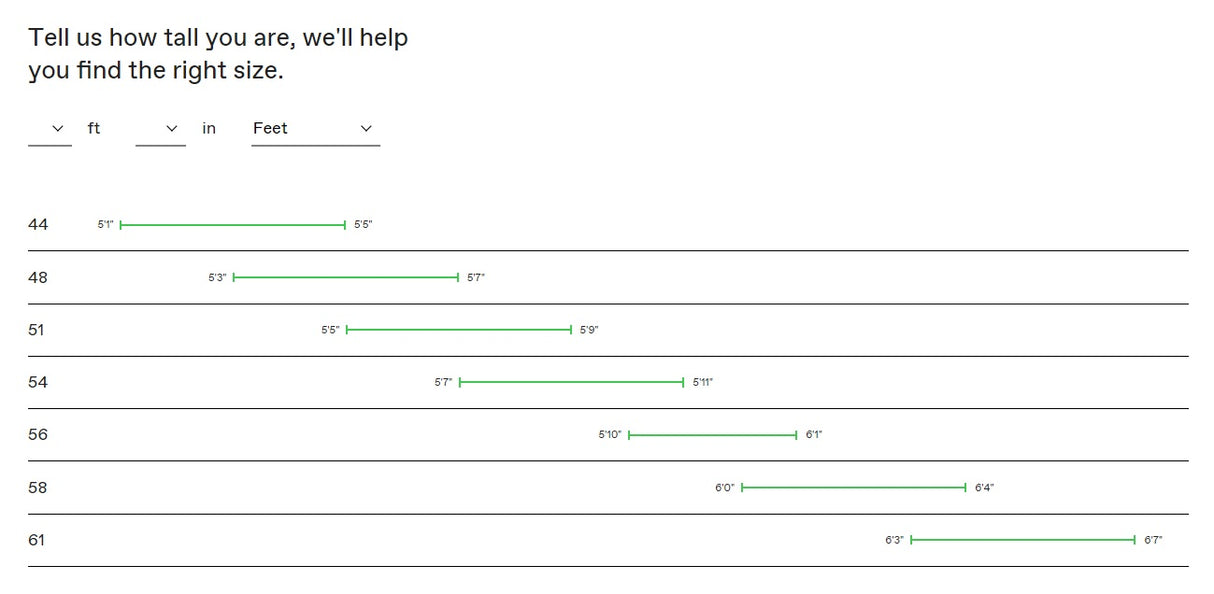The height and width of the screenshot is (594, 1214).
Task: Click the 6'4" label on size 58 row
Action: click(984, 488)
